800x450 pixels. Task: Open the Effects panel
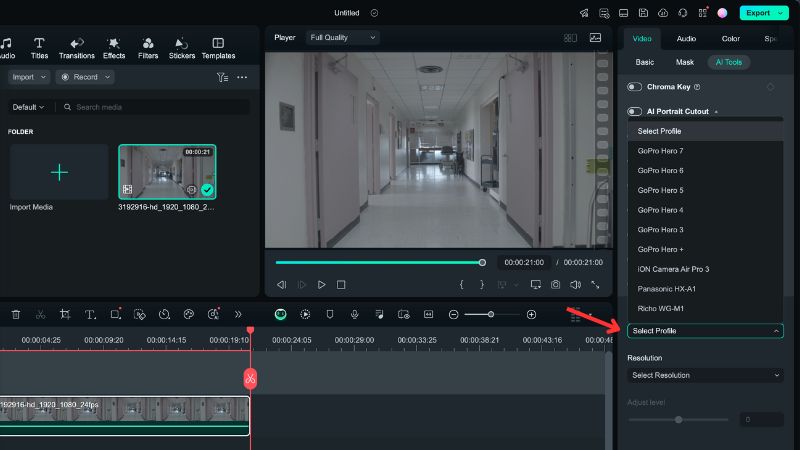click(x=114, y=48)
